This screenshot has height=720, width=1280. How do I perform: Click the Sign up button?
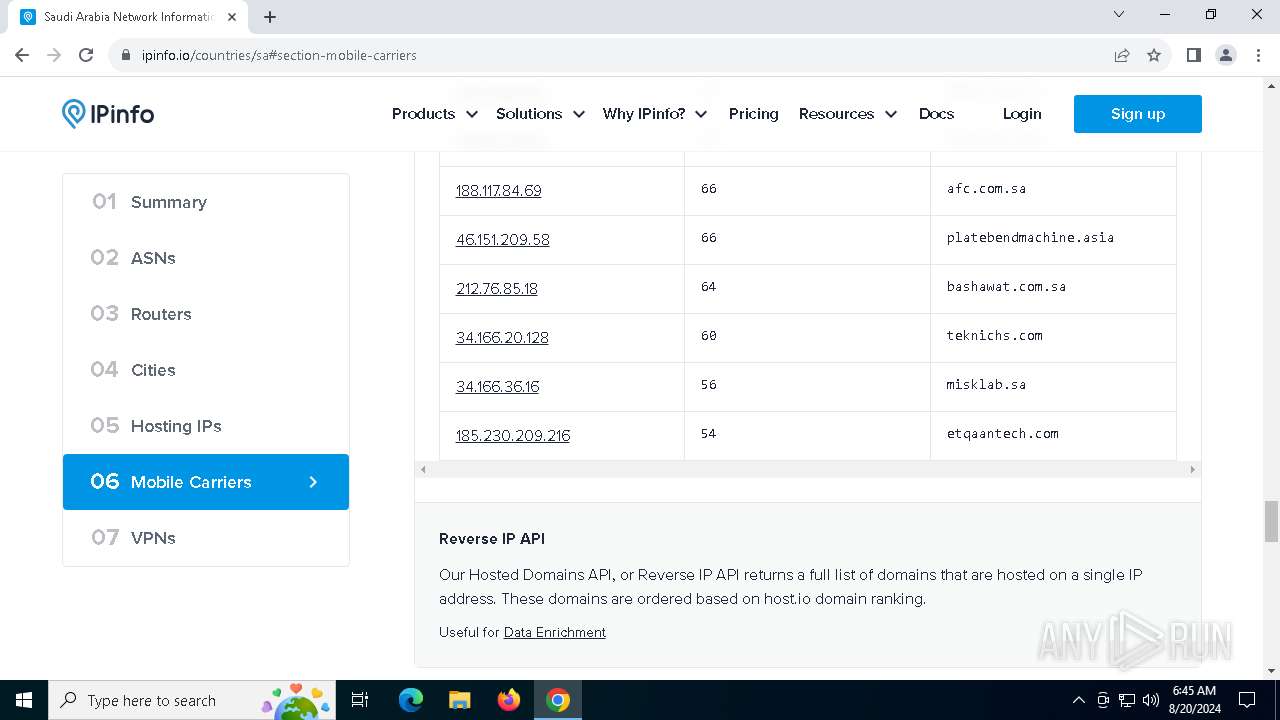[x=1138, y=114]
